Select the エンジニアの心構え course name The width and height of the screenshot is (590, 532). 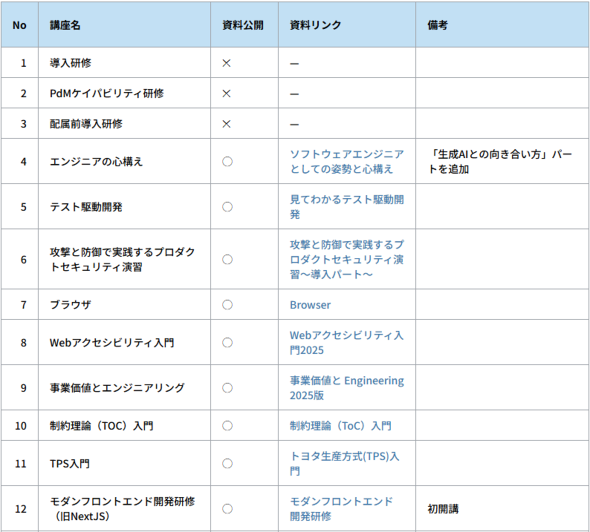coord(96,162)
